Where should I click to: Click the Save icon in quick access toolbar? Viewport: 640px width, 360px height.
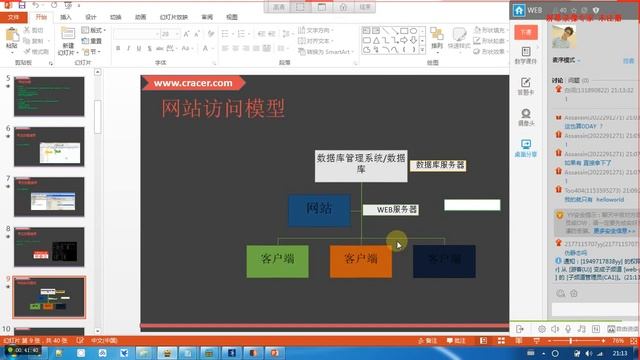pyautogui.click(x=22, y=5)
